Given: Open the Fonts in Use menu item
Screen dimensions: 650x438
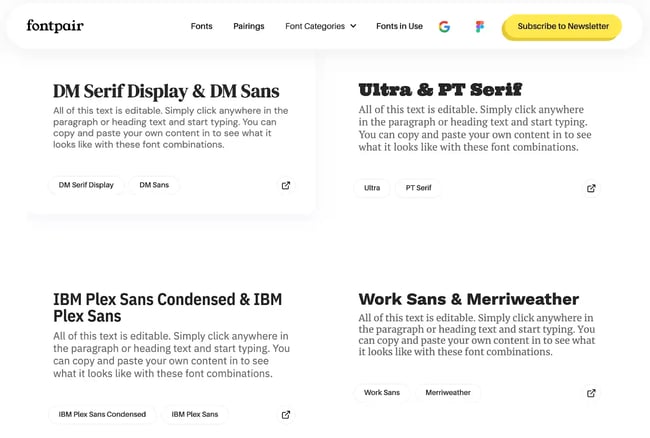Looking at the screenshot, I should pyautogui.click(x=400, y=26).
